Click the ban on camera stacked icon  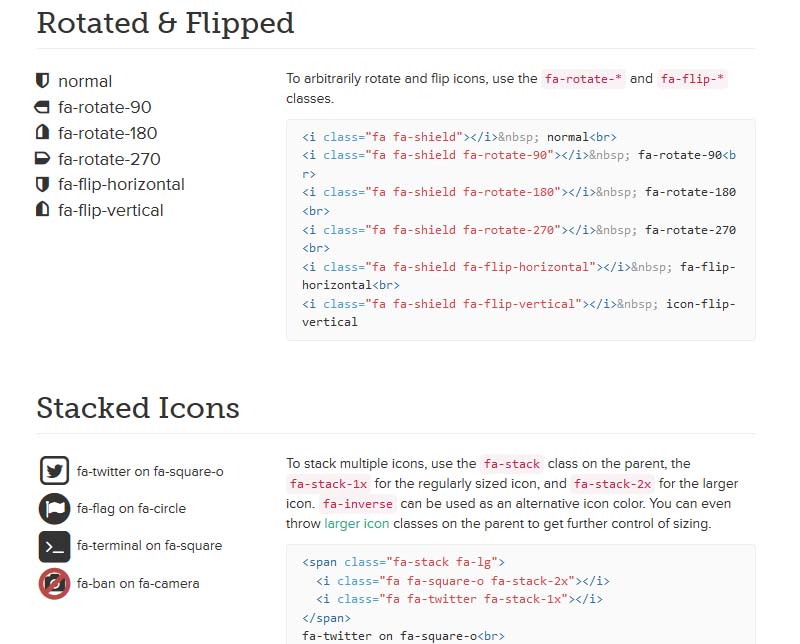[54, 583]
